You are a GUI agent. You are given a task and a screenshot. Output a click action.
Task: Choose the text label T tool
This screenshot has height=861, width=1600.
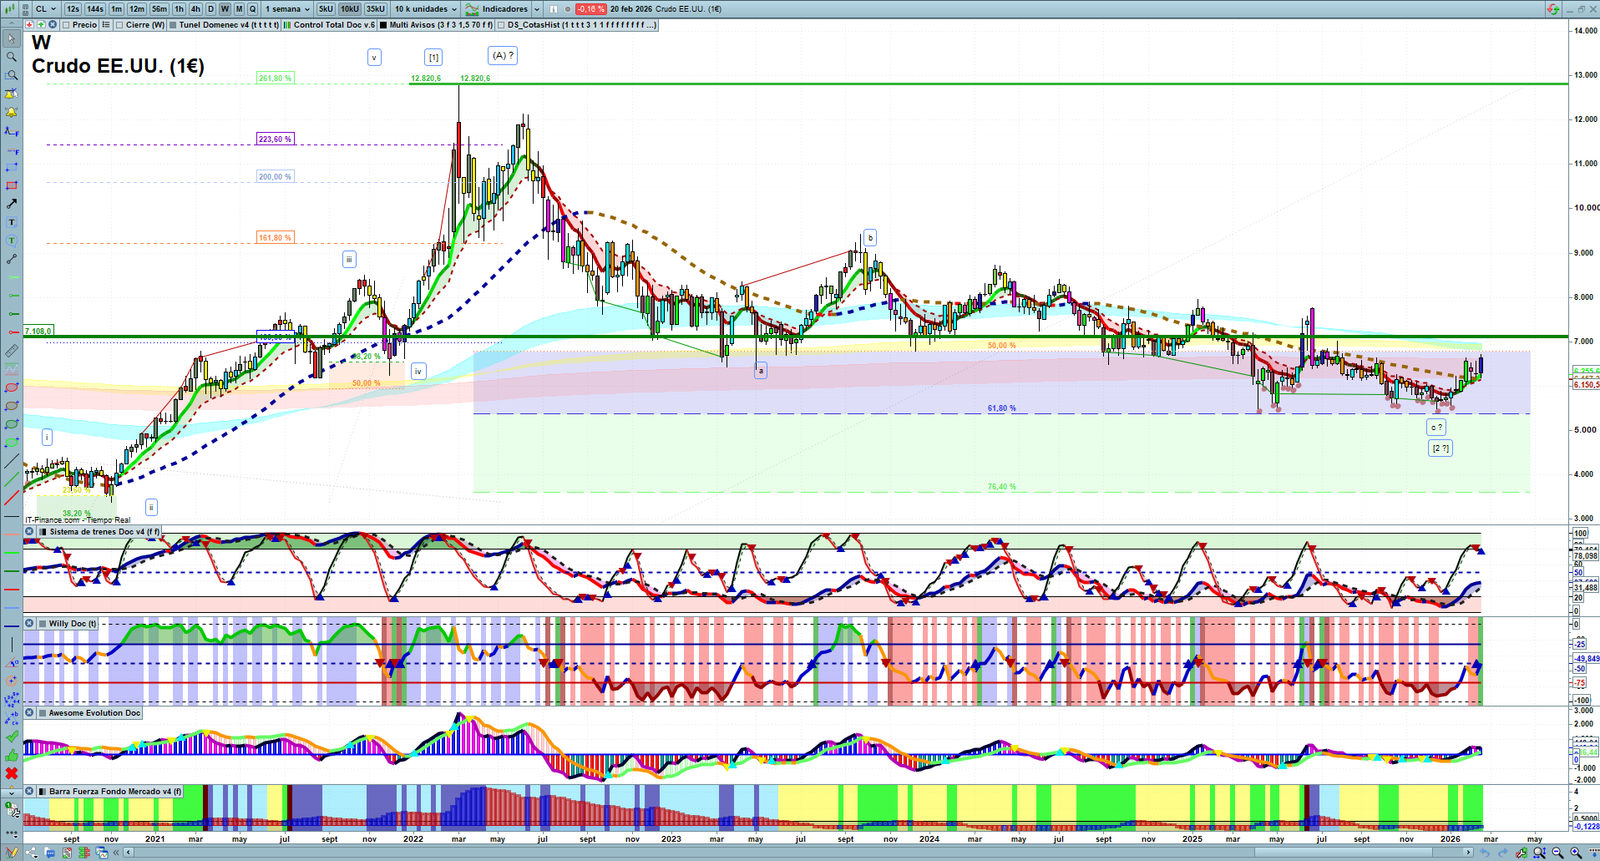11,222
